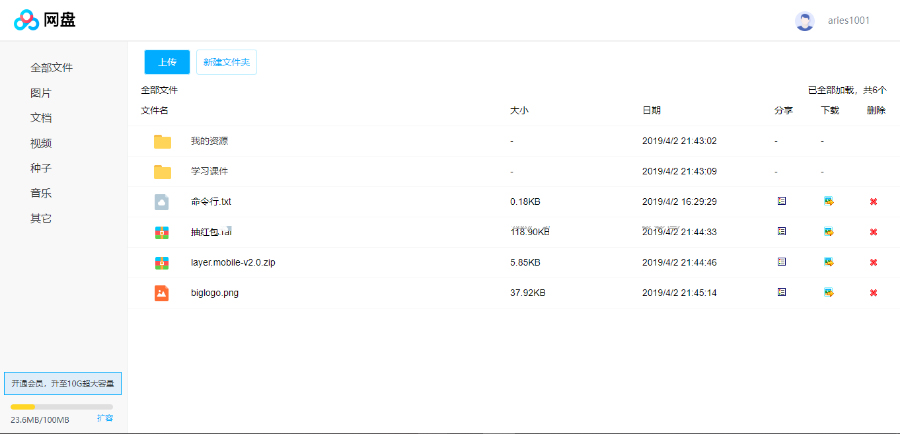Select 视频 category in the sidebar
Viewport: 900px width, 434px height.
[41, 144]
